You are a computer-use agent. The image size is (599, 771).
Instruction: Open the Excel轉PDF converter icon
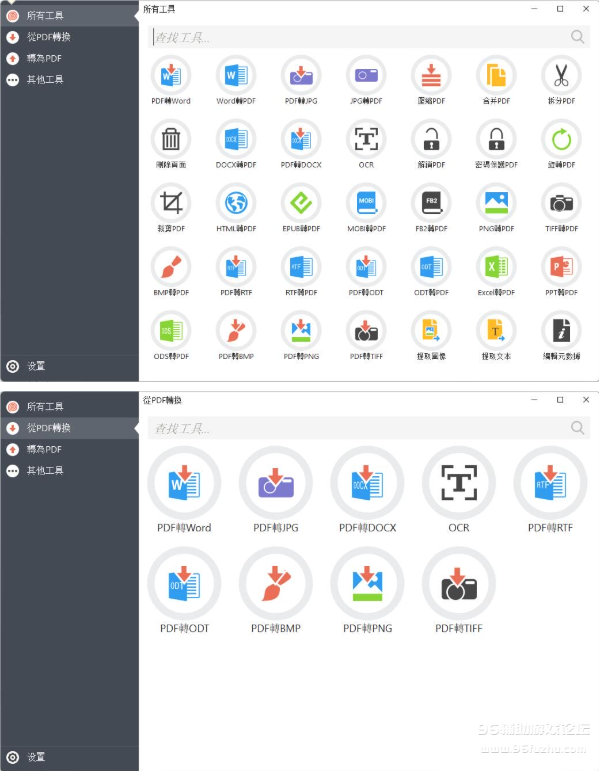pos(496,267)
